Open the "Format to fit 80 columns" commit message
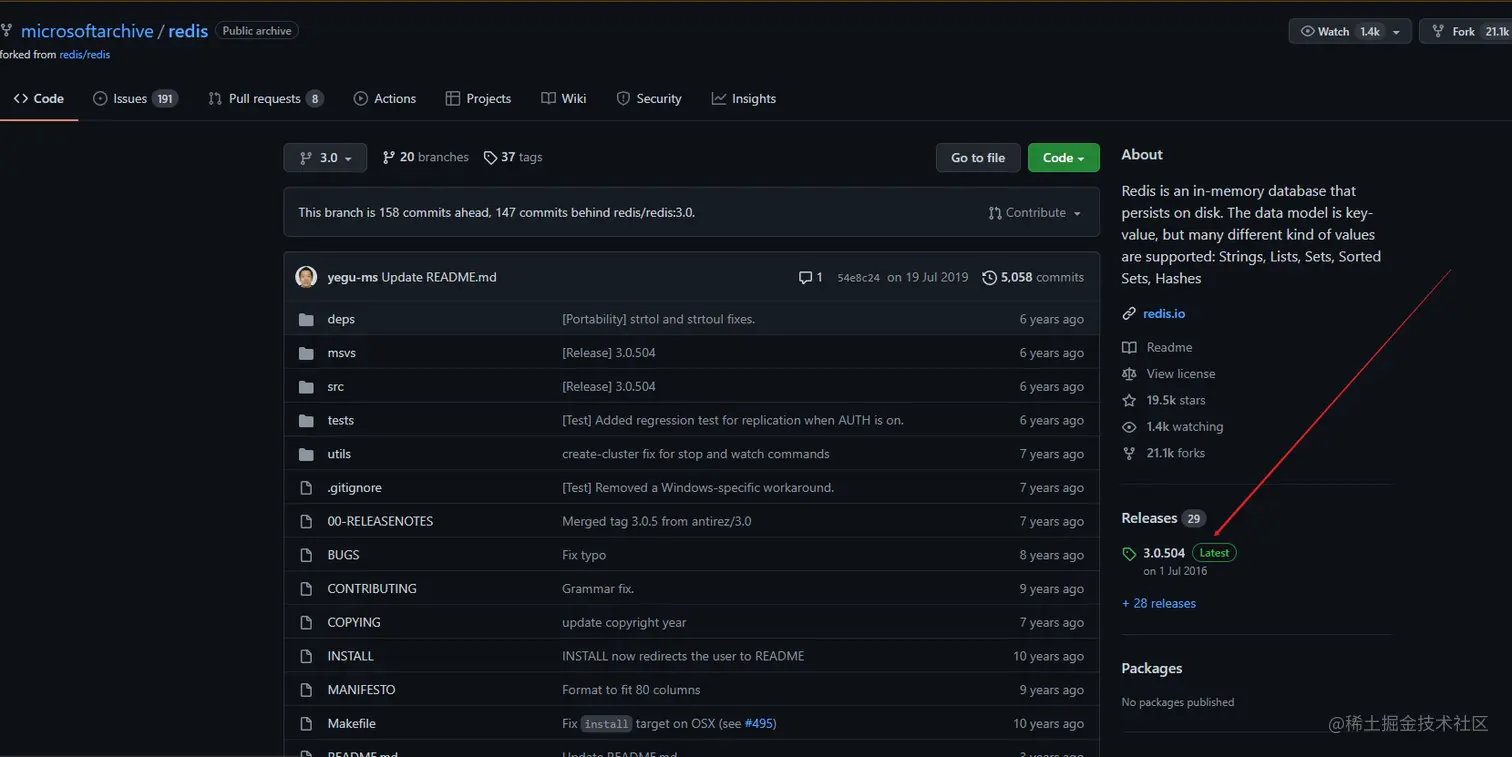Screen dimensions: 1512x757 (631, 690)
